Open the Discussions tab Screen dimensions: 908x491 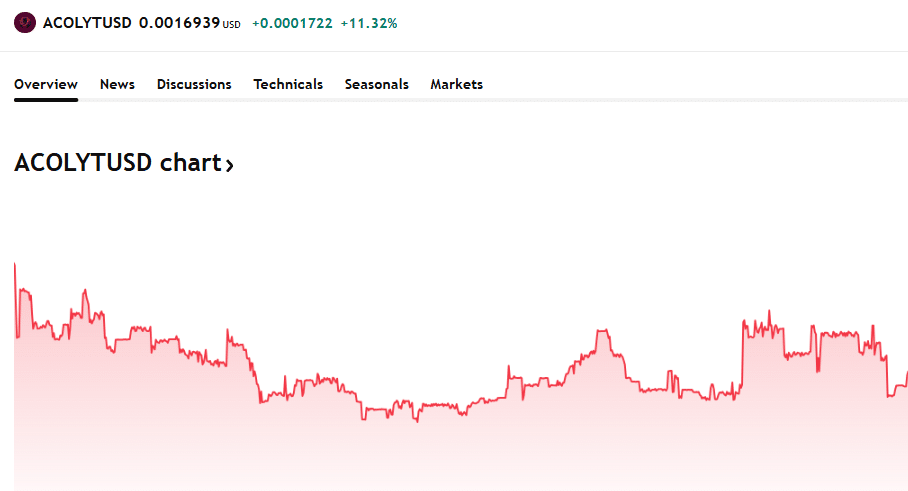tap(194, 85)
